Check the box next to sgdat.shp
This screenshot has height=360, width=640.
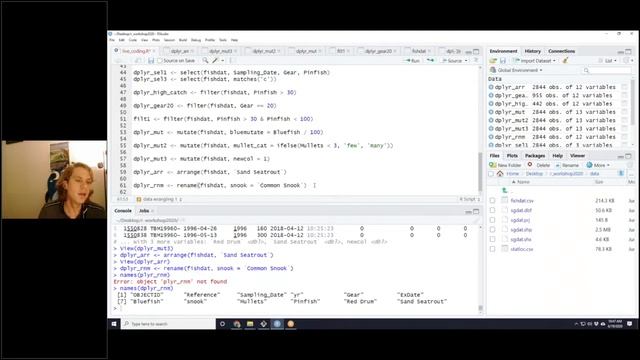click(492, 230)
